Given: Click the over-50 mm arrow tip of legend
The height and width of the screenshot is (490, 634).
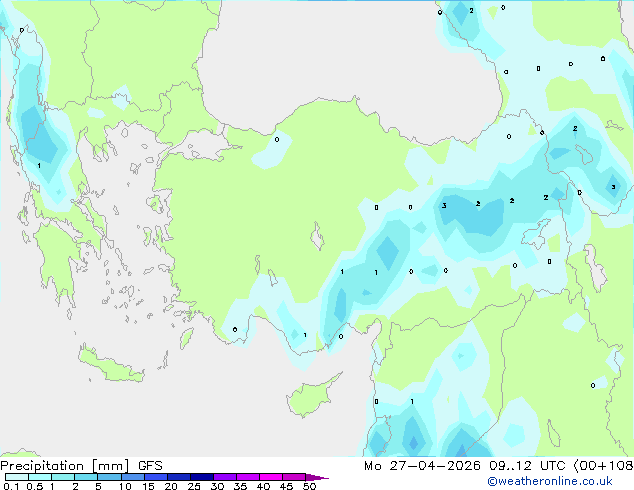Looking at the screenshot, I should coord(317,477).
